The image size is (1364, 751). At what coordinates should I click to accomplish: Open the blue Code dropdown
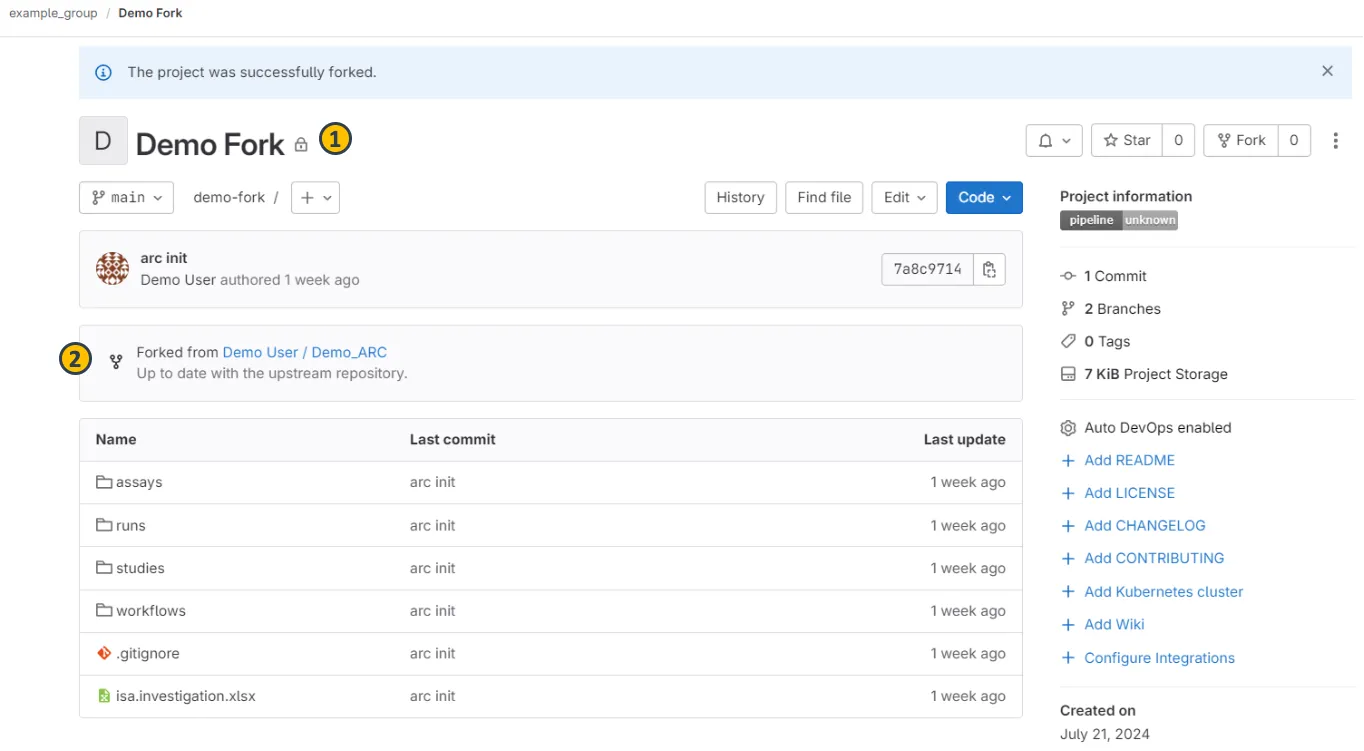[983, 198]
